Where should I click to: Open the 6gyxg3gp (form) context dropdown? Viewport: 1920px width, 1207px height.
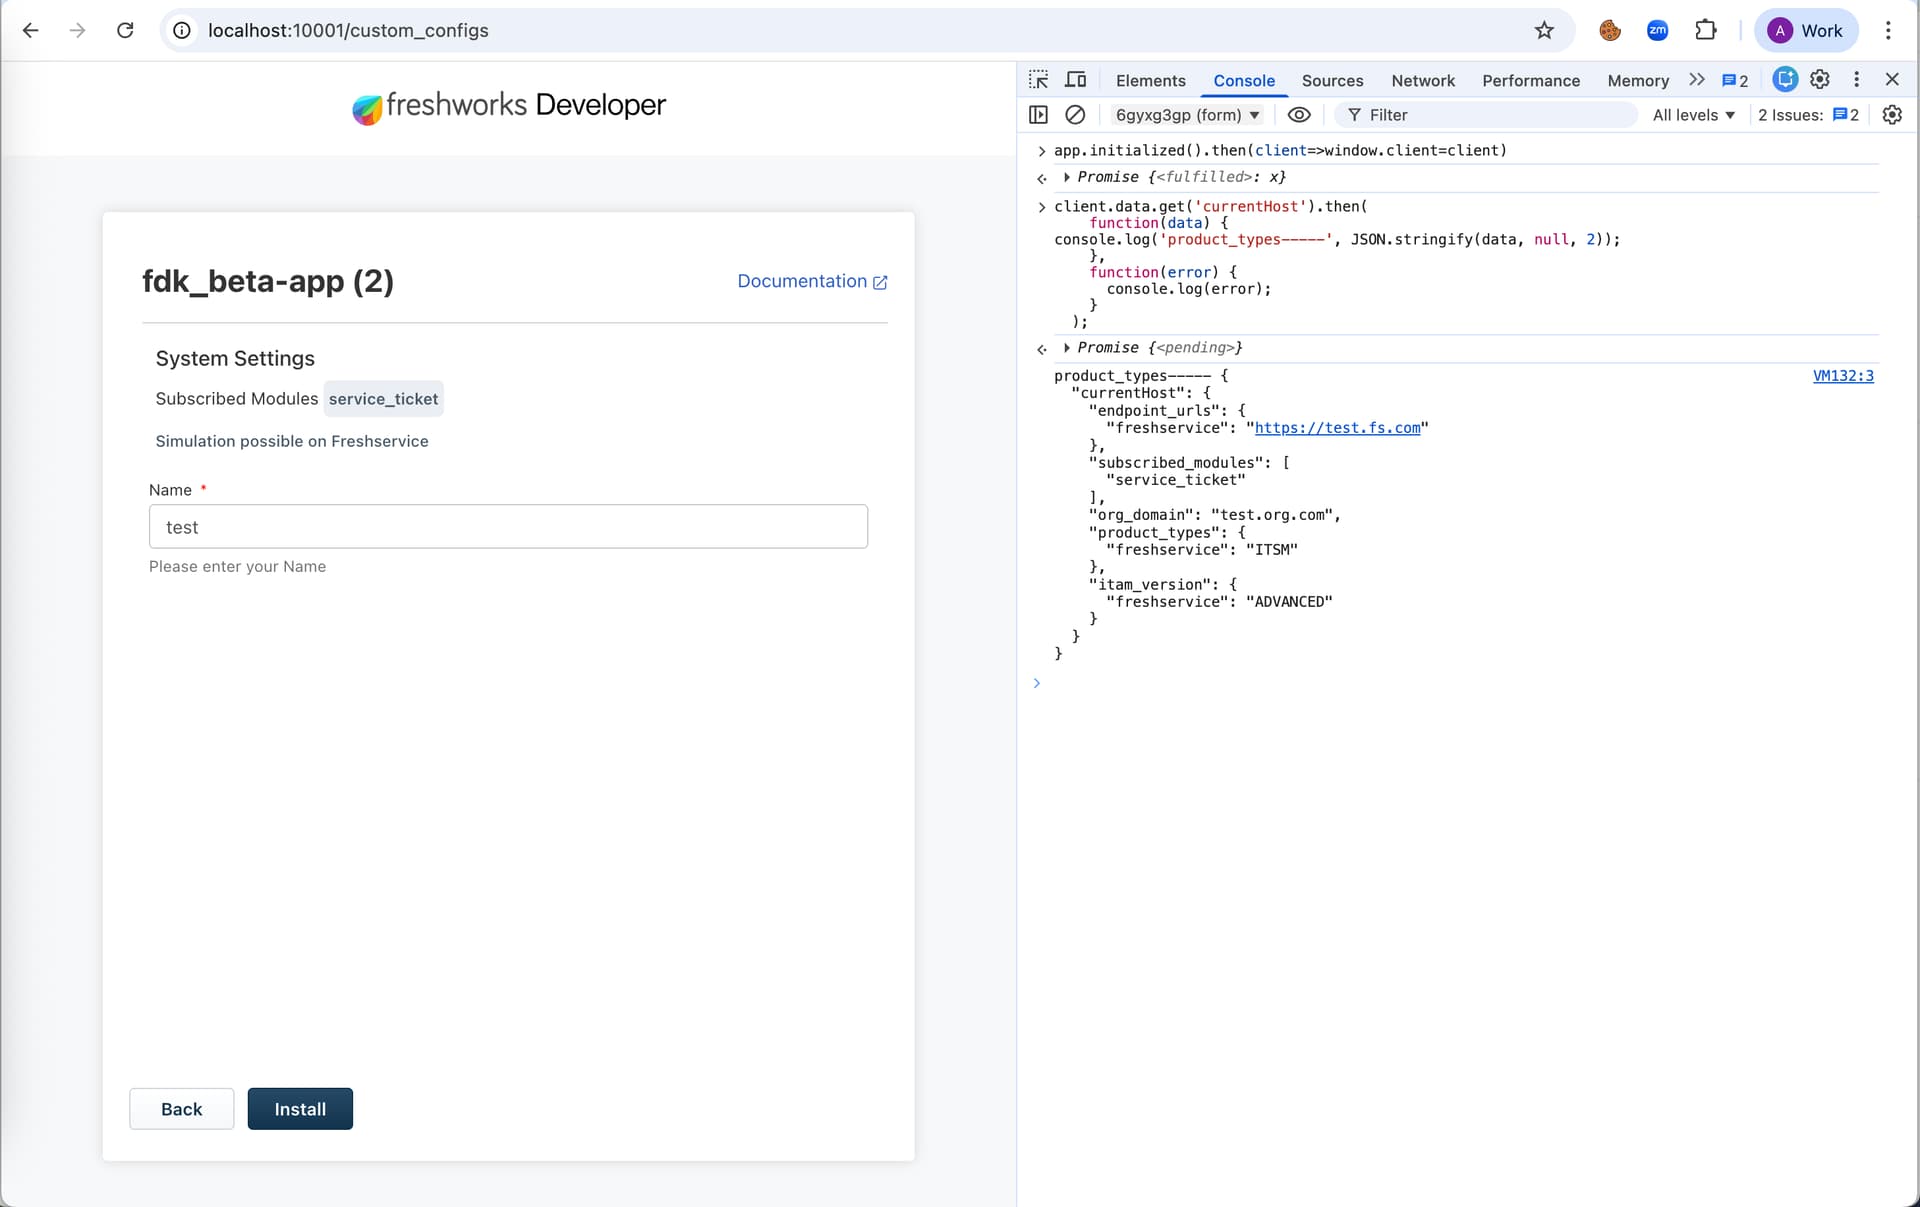click(x=1187, y=115)
